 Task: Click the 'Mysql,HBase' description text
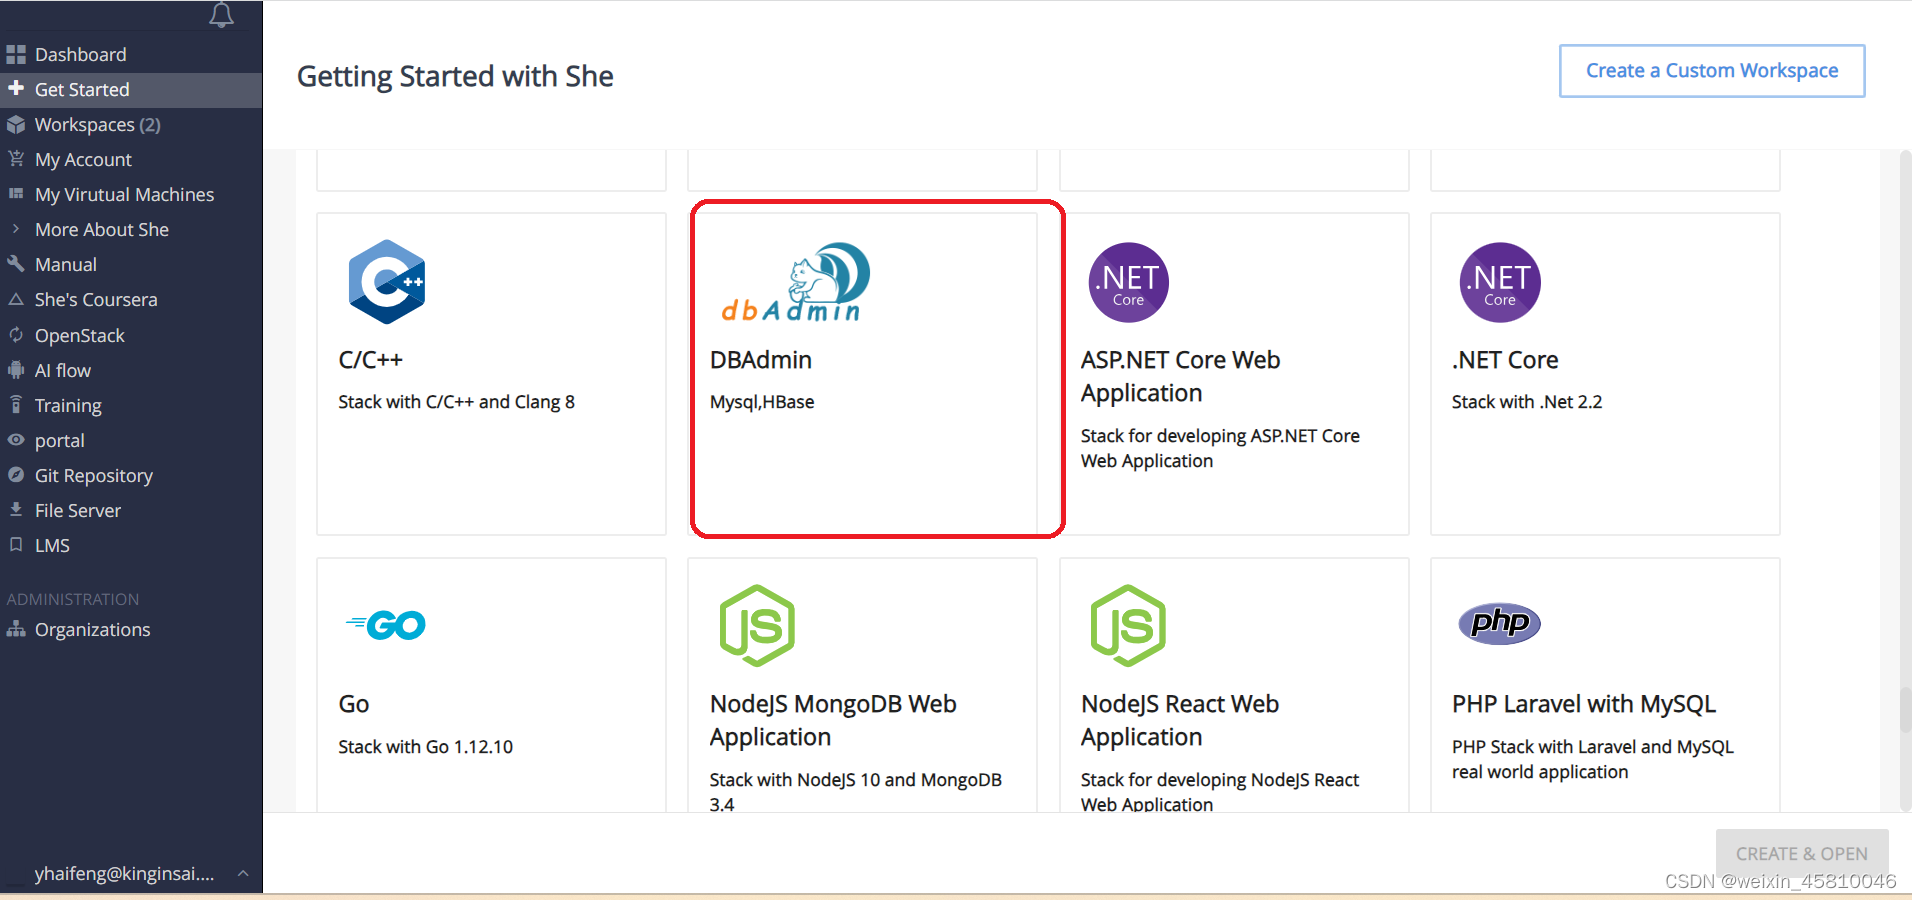point(762,402)
